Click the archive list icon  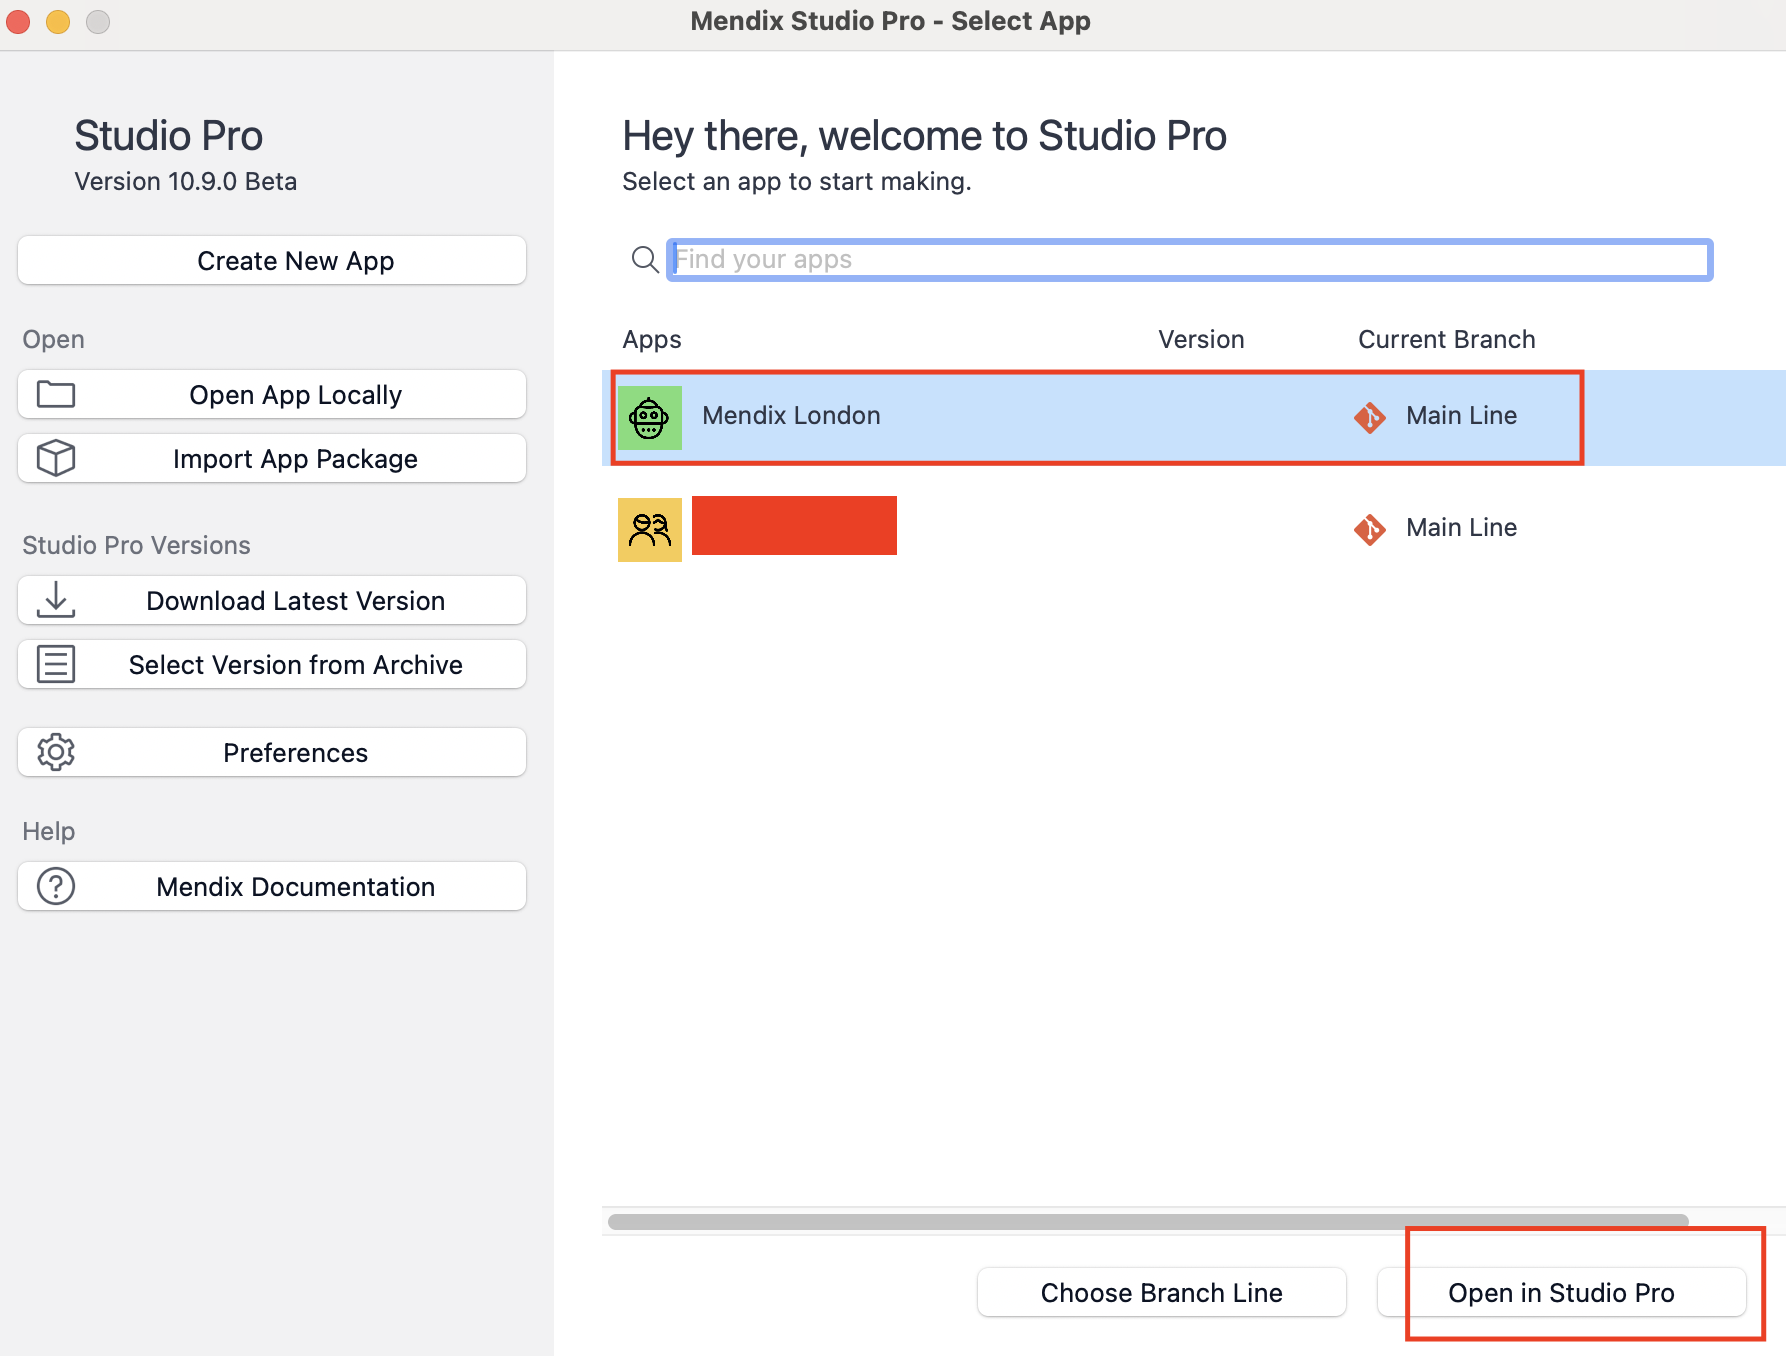point(56,664)
